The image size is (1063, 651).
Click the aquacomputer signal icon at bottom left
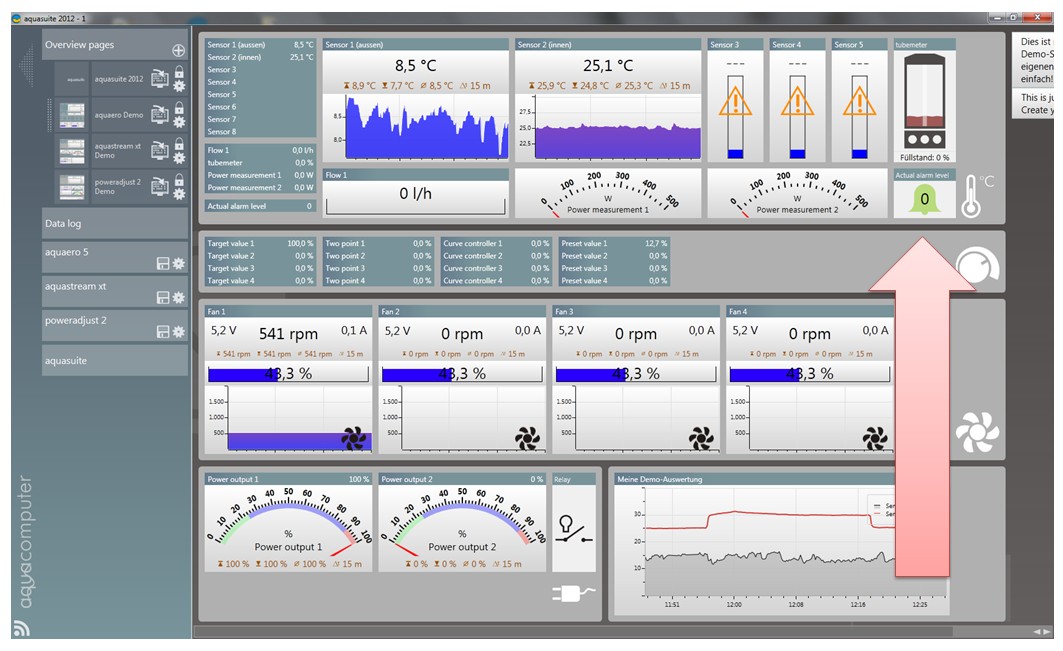[x=21, y=628]
